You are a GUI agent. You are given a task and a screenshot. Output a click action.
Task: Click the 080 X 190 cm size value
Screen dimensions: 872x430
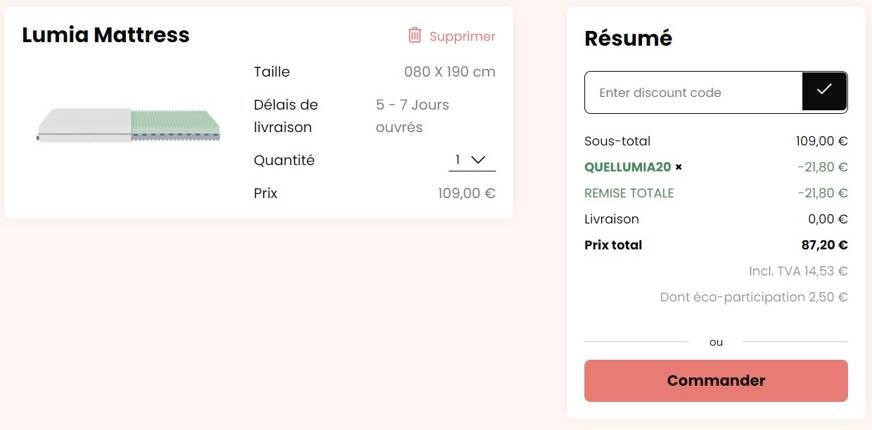pos(449,72)
